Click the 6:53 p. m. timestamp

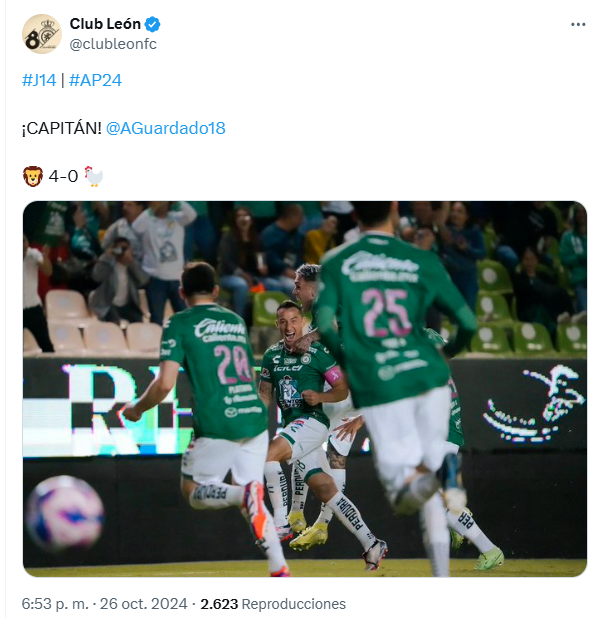click(55, 604)
